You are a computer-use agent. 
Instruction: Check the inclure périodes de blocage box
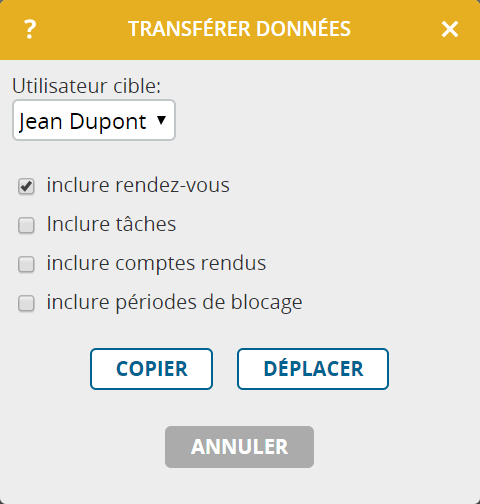tap(26, 303)
